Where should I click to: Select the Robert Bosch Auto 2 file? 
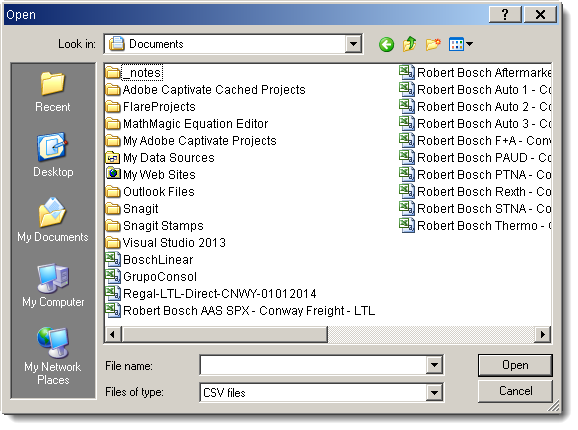point(475,106)
